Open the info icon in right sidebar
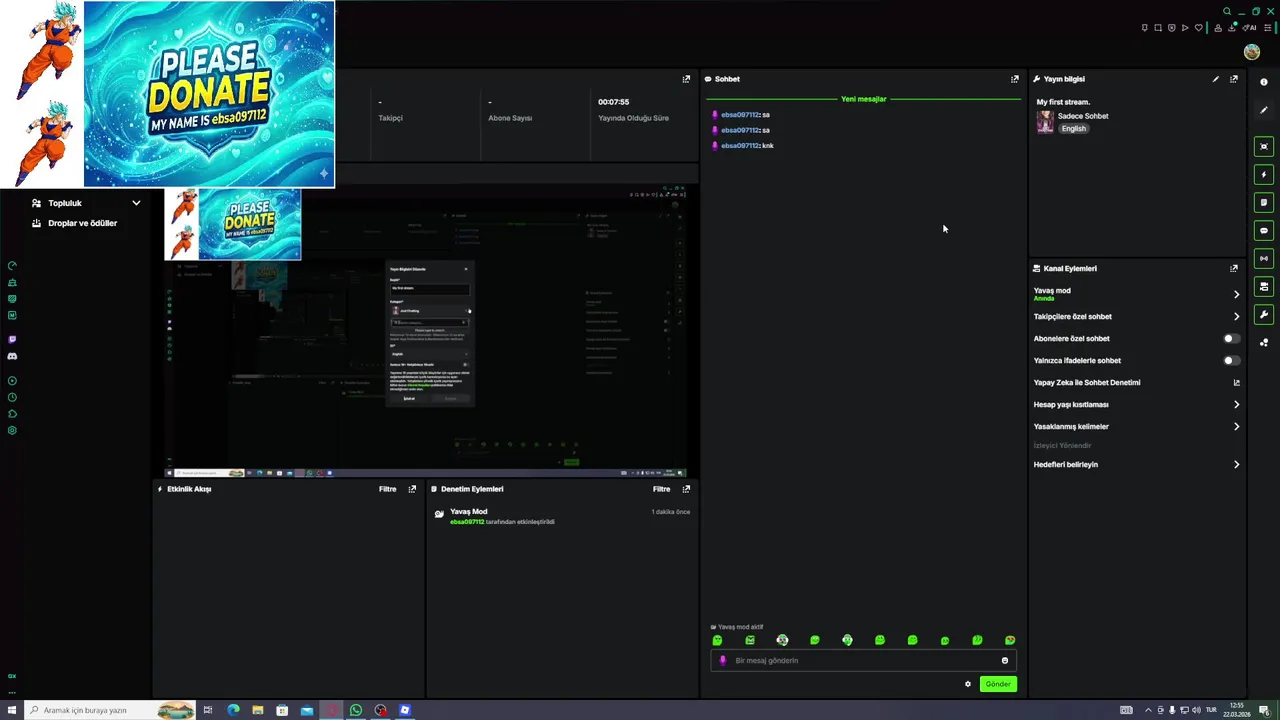The image size is (1280, 720). 1264,82
